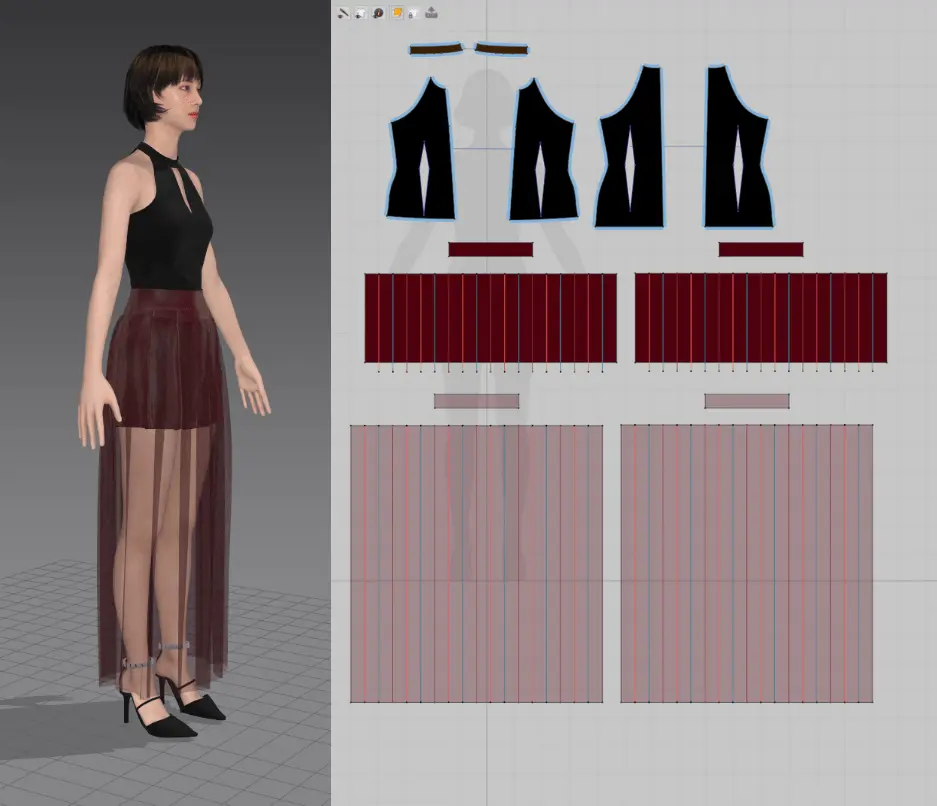937x806 pixels.
Task: Select the left dark red pleated skirt pattern
Action: 491,318
